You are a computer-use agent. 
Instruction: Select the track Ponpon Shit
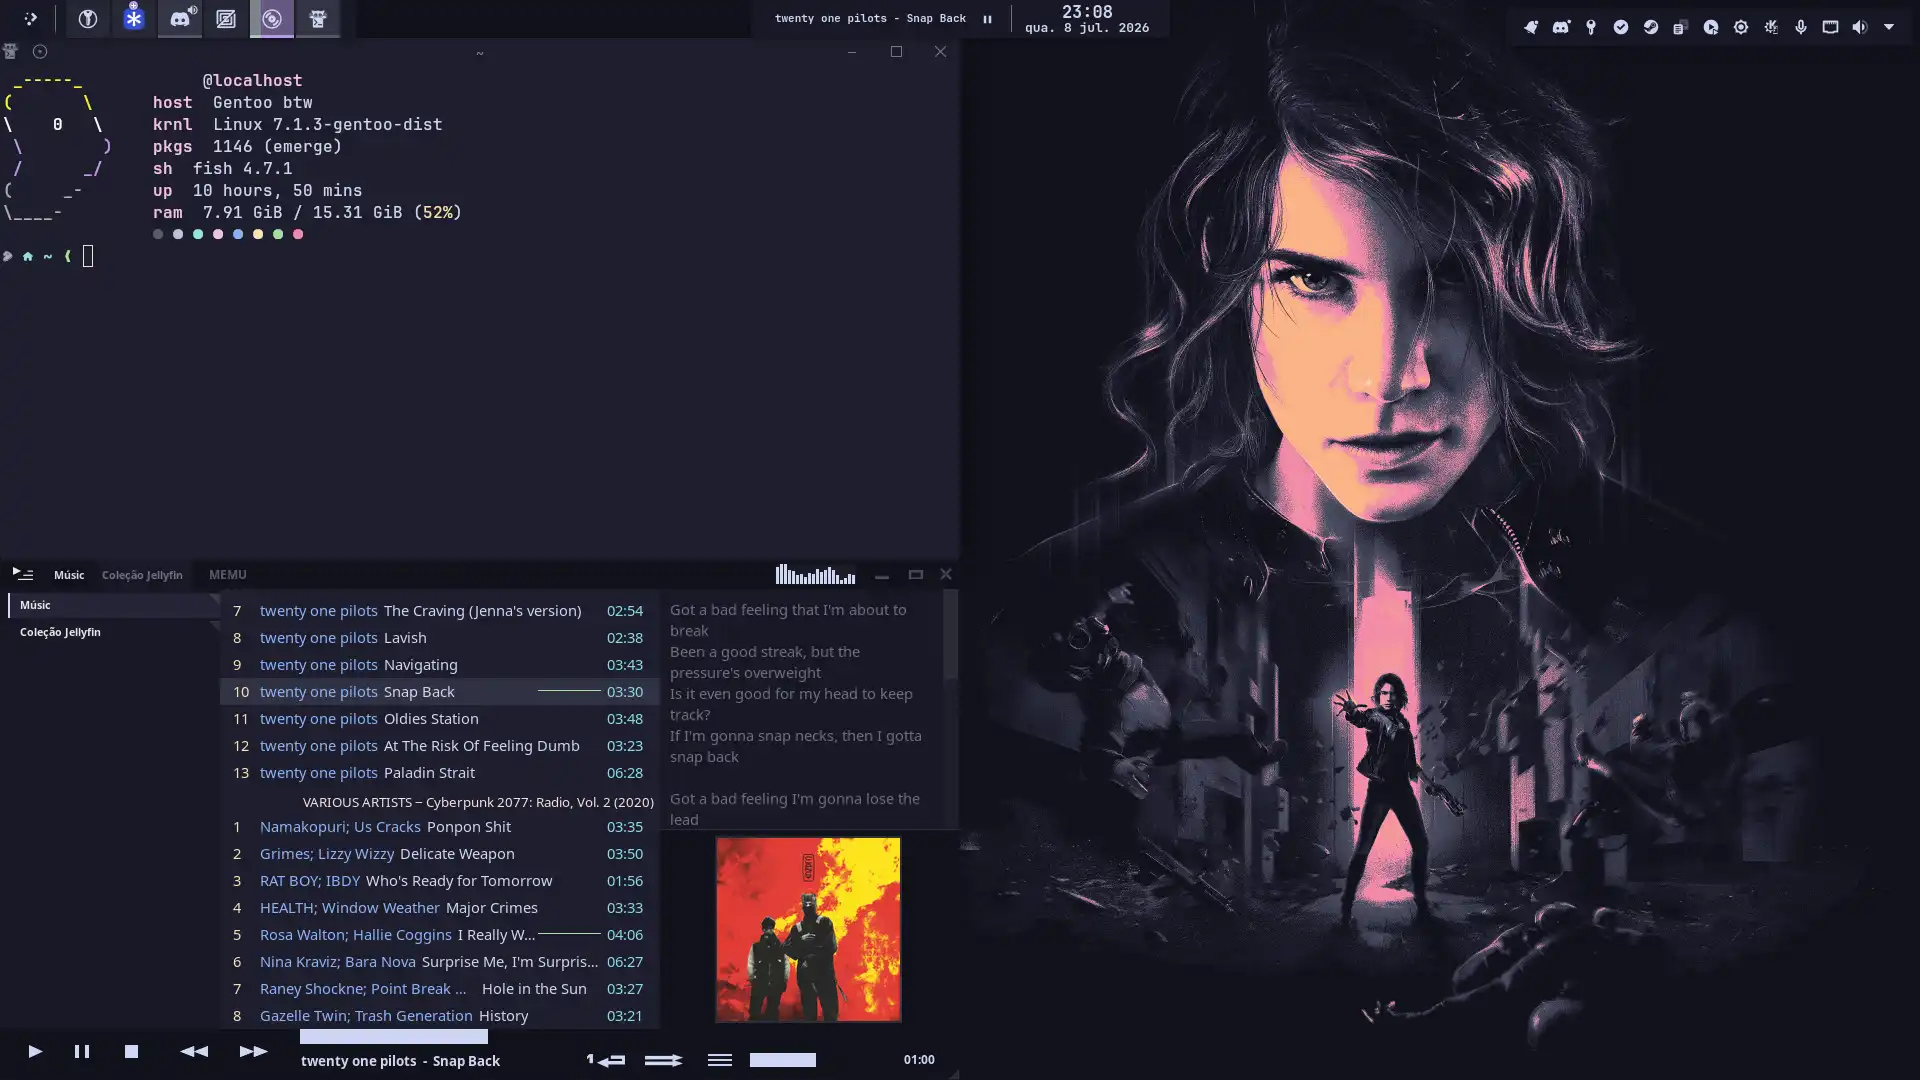tap(440, 826)
